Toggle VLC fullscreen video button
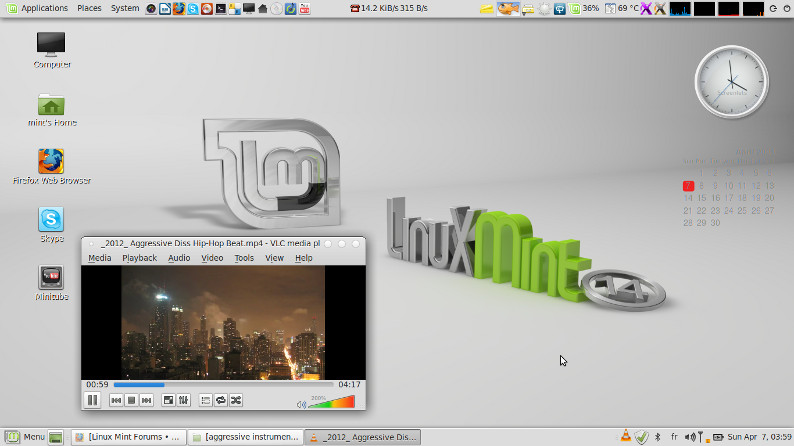The image size is (794, 446). [x=168, y=400]
